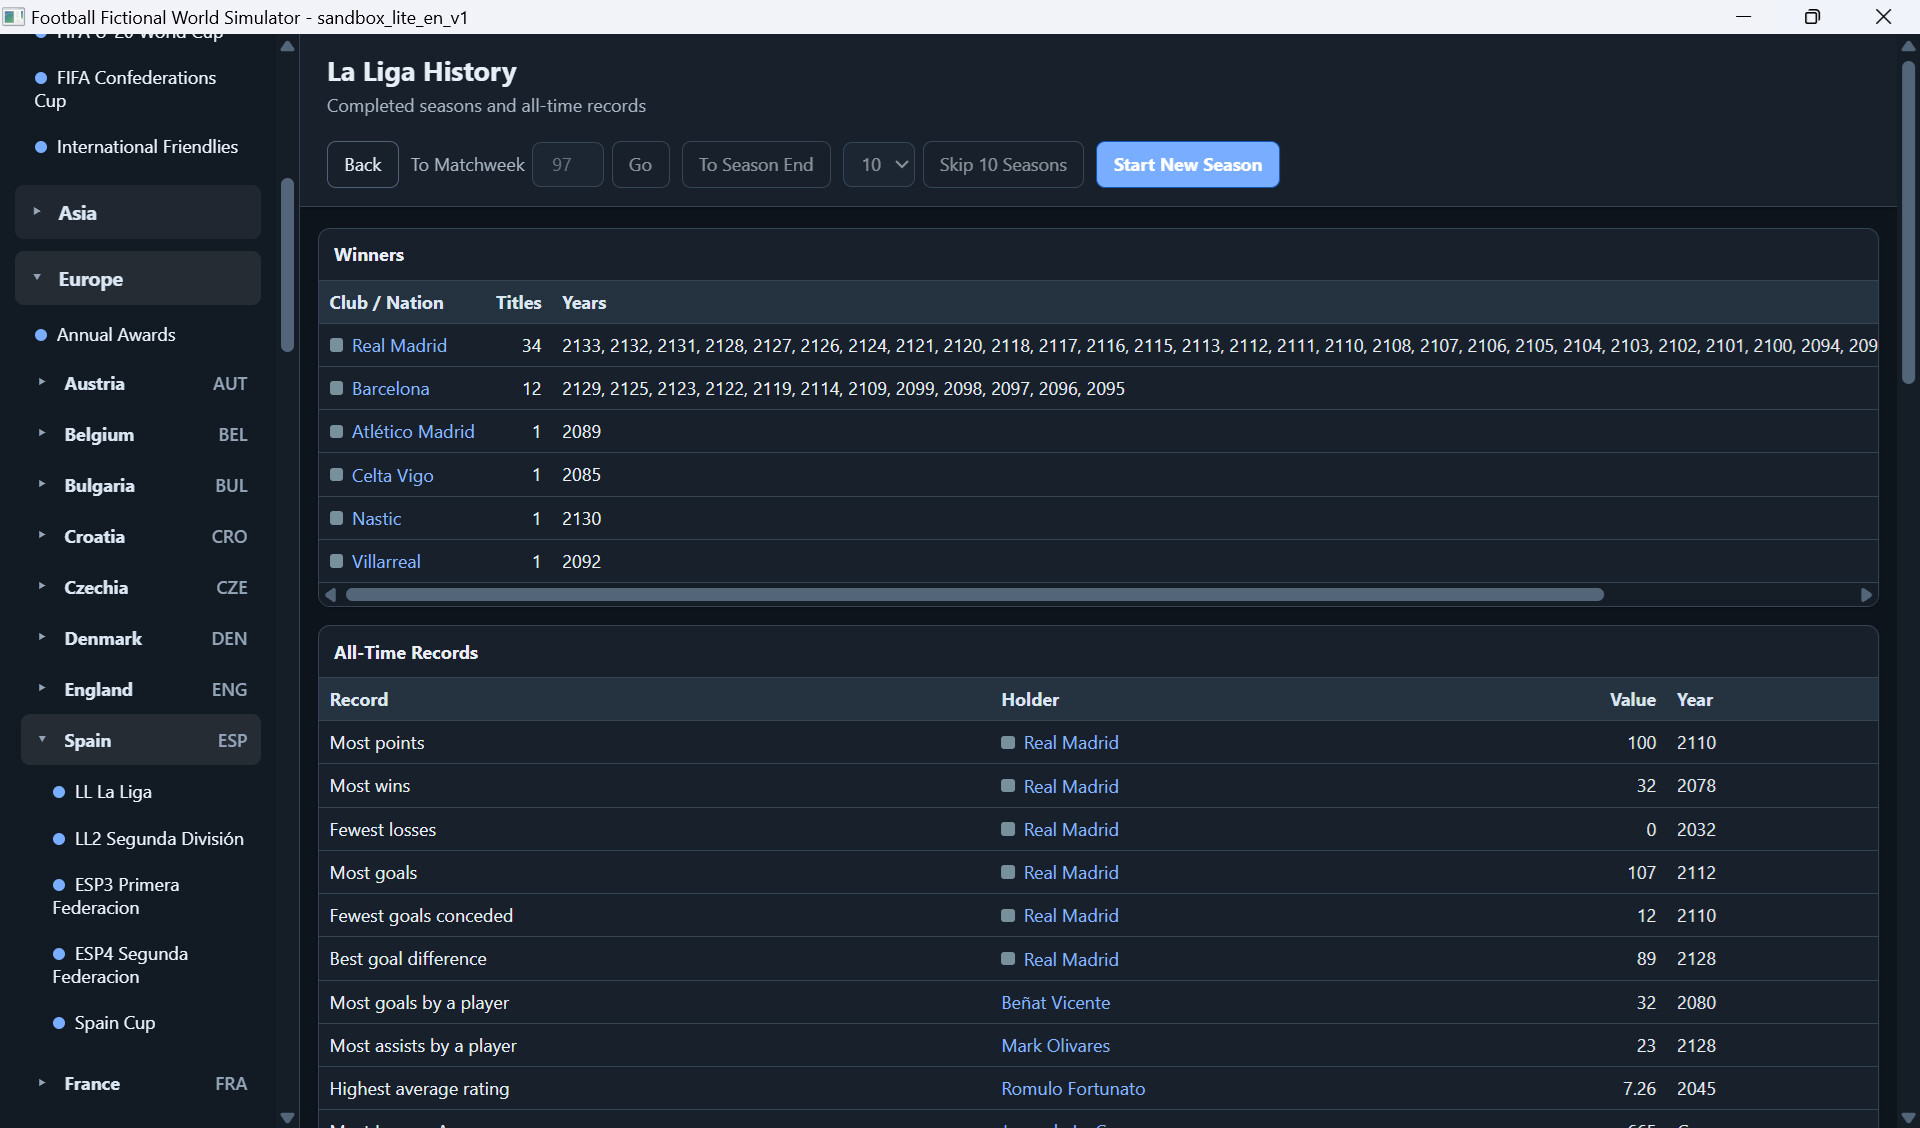Click the Winners table horizontal scrollbar
The width and height of the screenshot is (1920, 1128).
pos(975,595)
